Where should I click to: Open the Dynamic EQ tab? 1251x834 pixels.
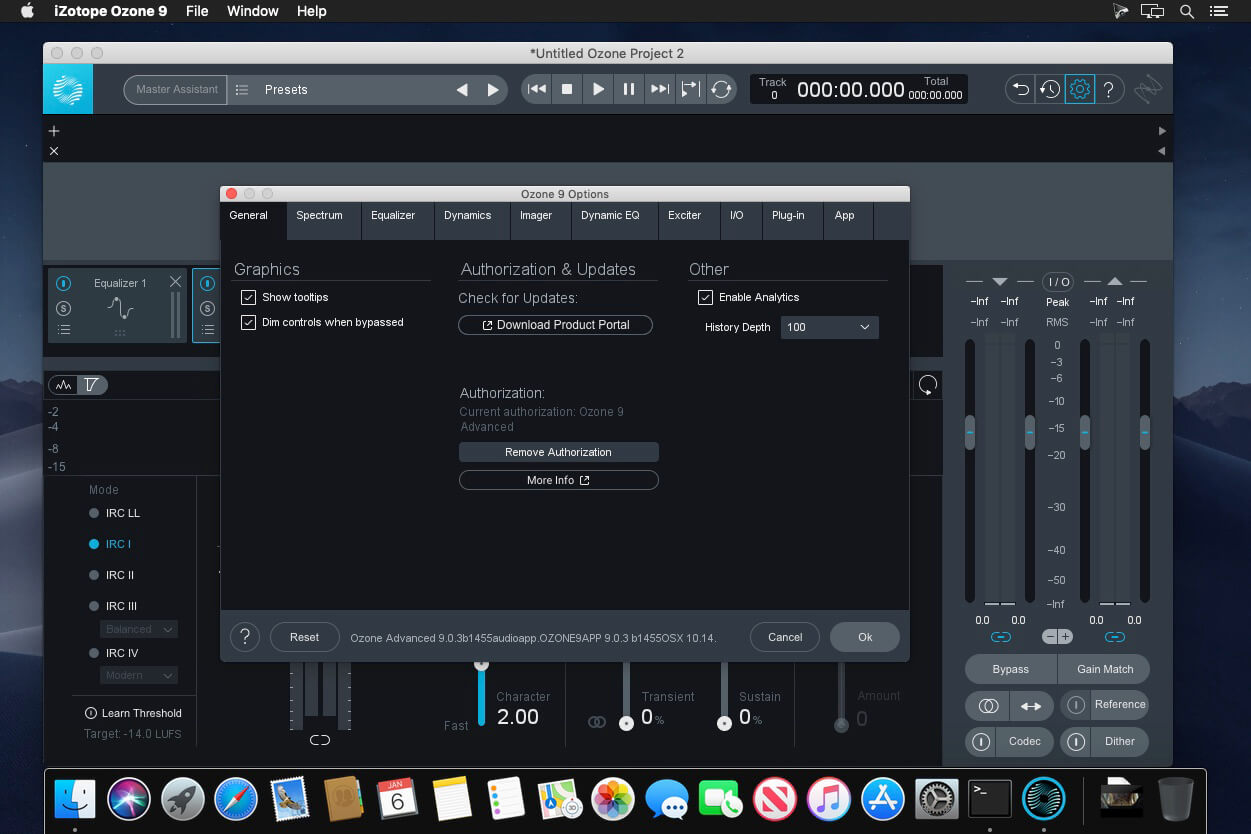(x=610, y=215)
